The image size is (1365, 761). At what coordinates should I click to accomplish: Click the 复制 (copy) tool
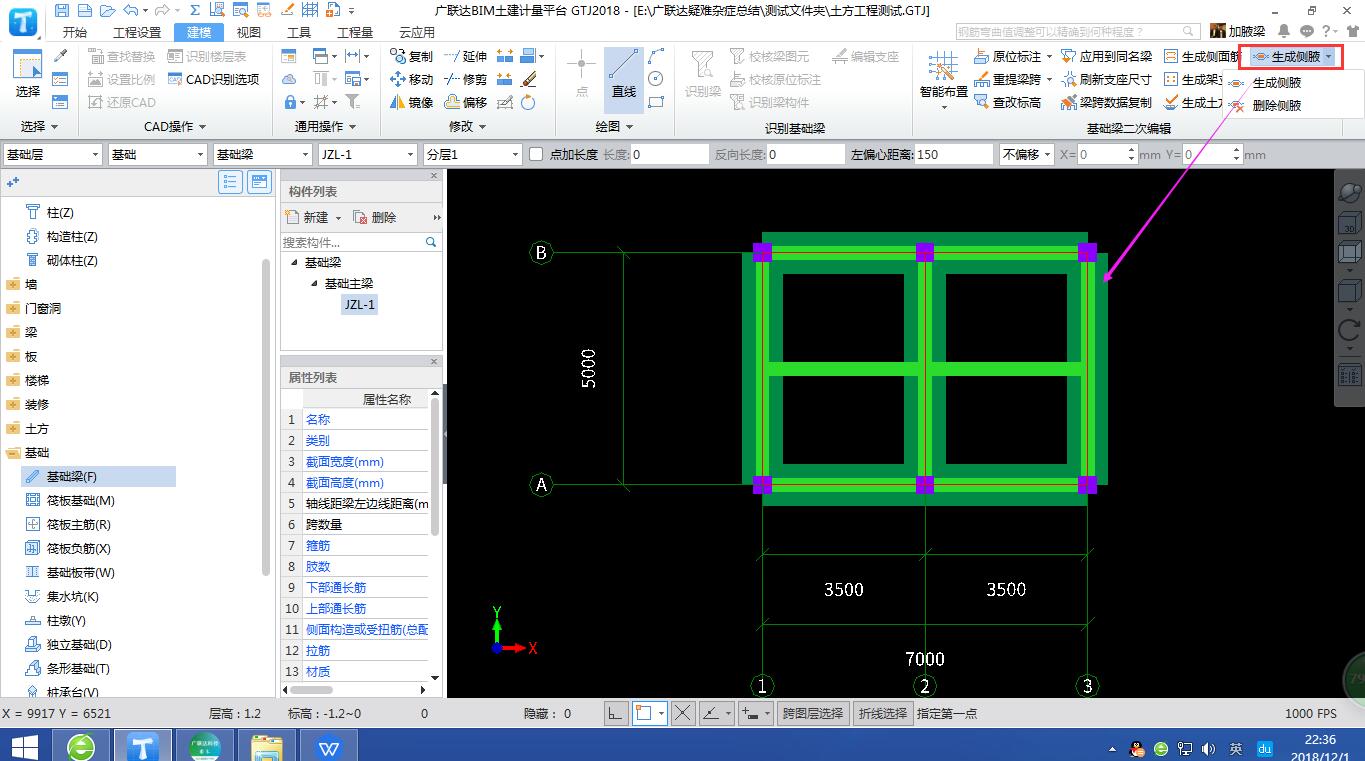tap(411, 56)
